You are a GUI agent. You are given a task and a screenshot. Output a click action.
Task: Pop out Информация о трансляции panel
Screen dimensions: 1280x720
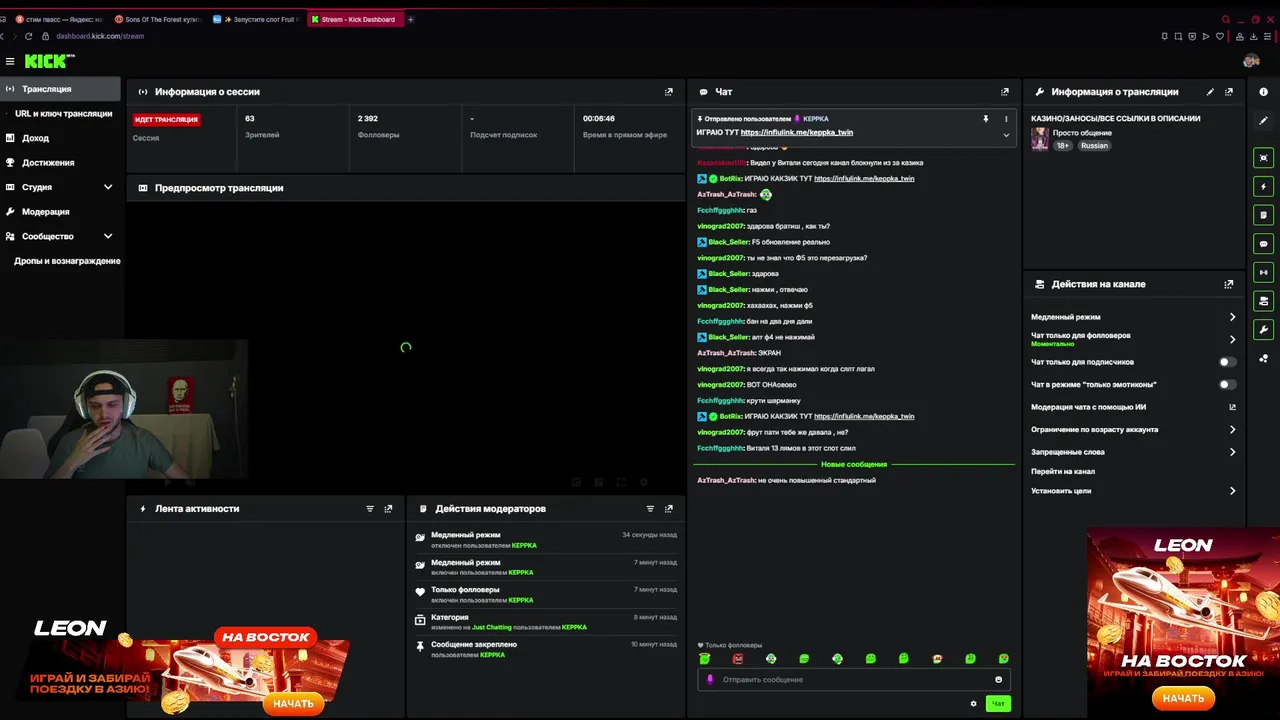click(1229, 92)
